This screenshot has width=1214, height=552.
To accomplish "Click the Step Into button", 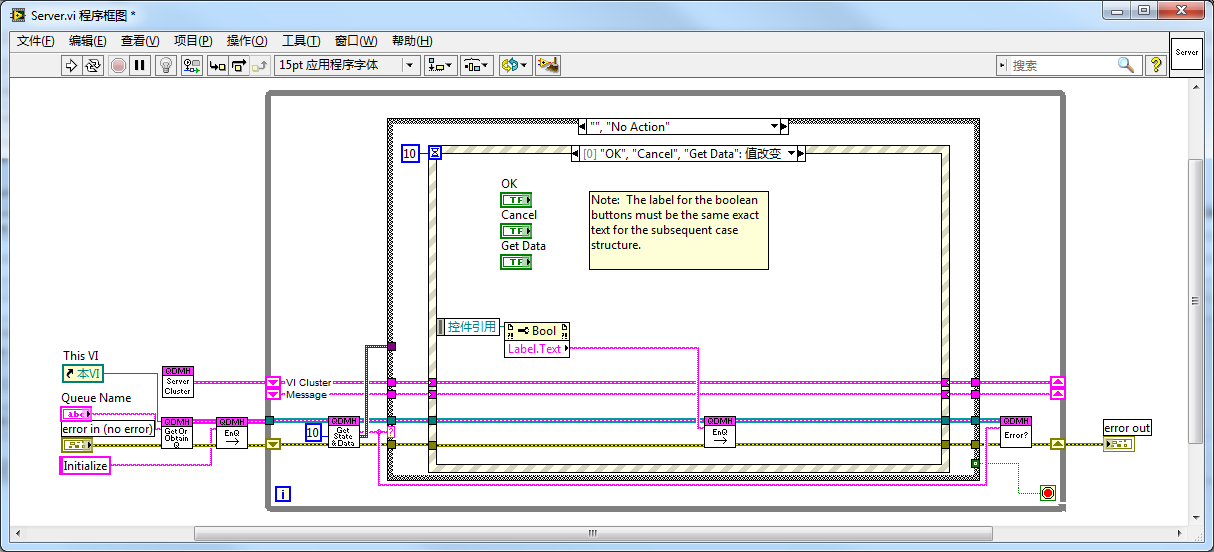I will 217,65.
